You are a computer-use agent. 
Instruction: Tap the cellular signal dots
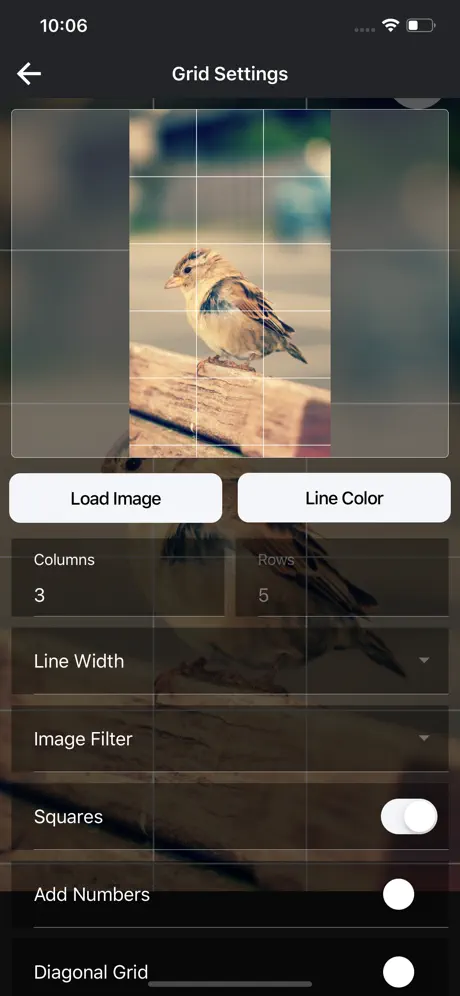(x=365, y=29)
